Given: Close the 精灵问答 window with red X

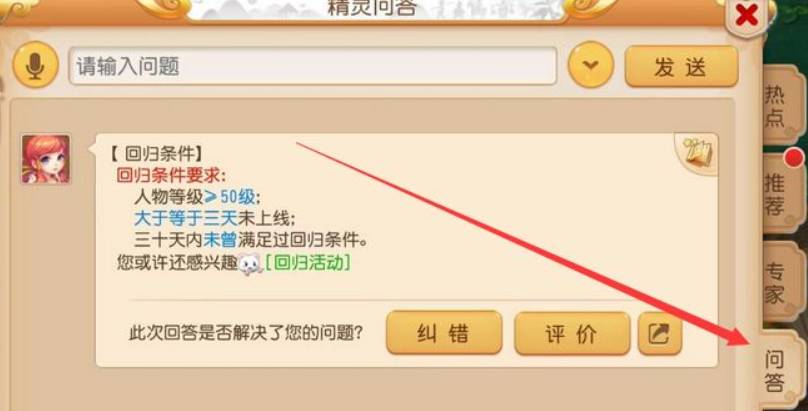Looking at the screenshot, I should [x=746, y=15].
